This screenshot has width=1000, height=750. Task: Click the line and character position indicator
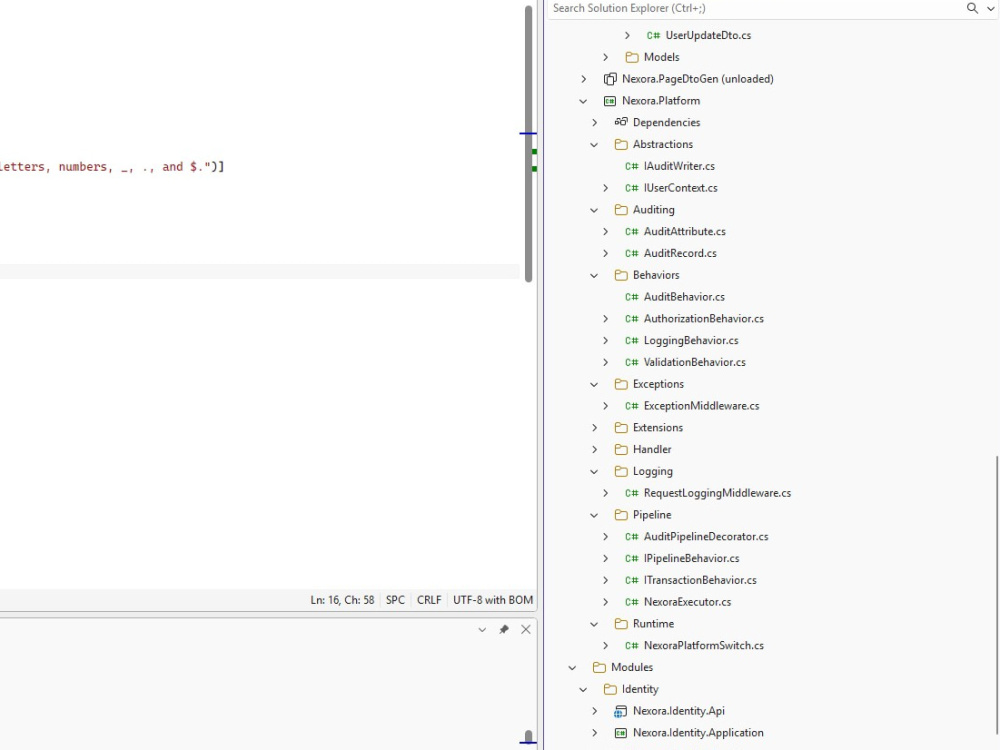pyautogui.click(x=342, y=600)
